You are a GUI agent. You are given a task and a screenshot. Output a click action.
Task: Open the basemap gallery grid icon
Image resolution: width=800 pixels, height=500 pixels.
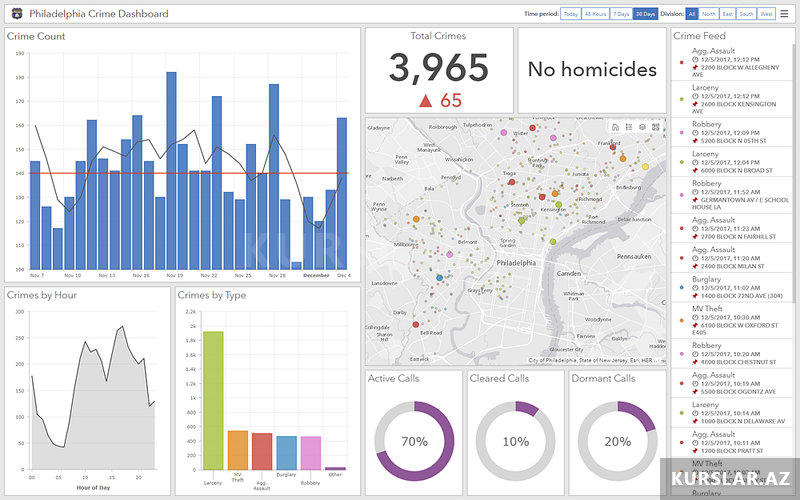[x=655, y=127]
